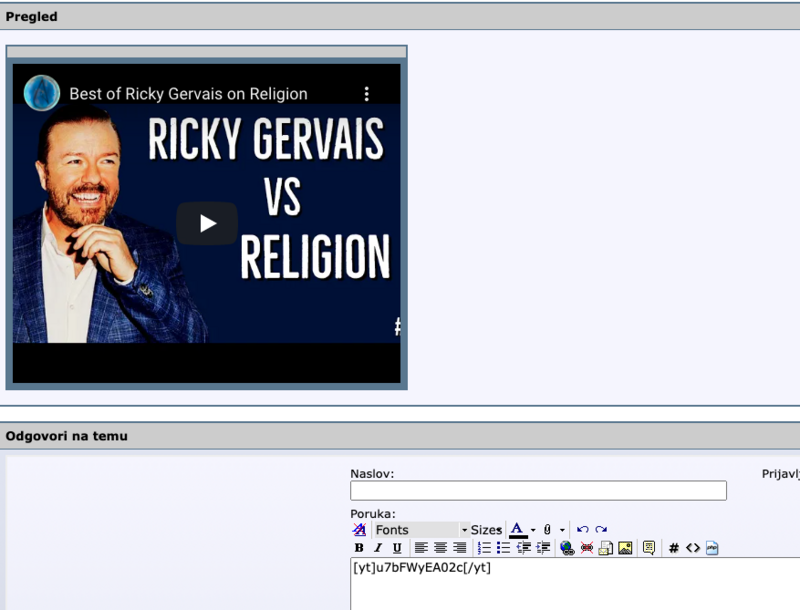This screenshot has width=800, height=610.
Task: Focus the Naslov title input field
Action: [538, 491]
